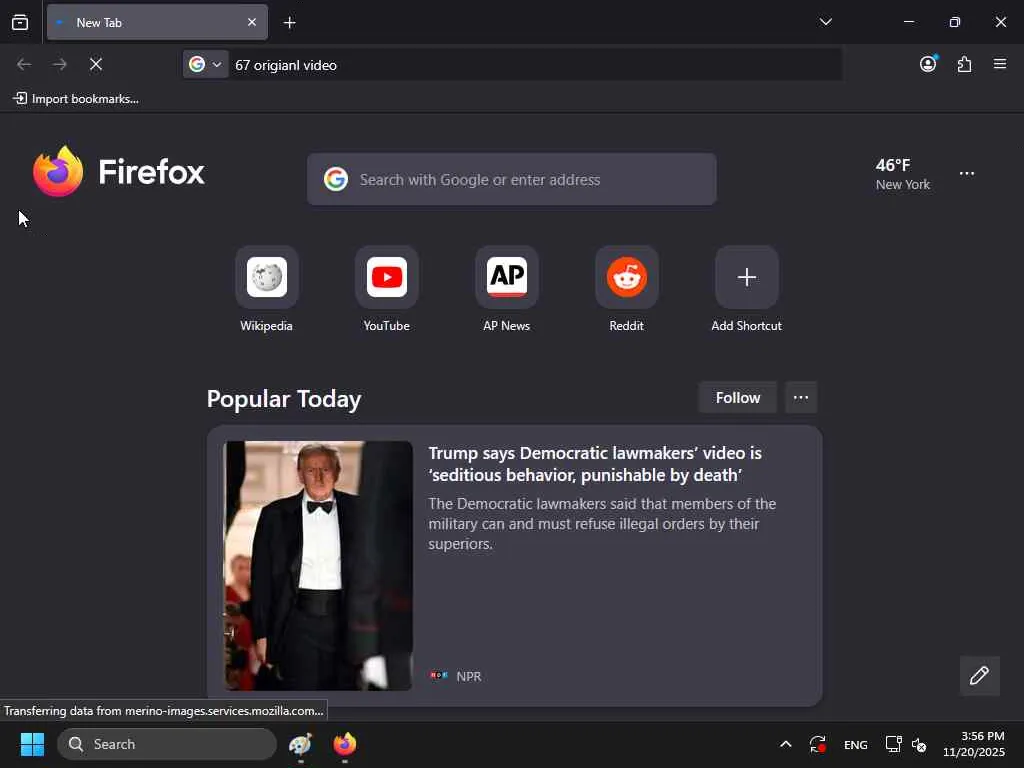Click the Follow button for Popular Today
The image size is (1024, 768).
click(738, 398)
